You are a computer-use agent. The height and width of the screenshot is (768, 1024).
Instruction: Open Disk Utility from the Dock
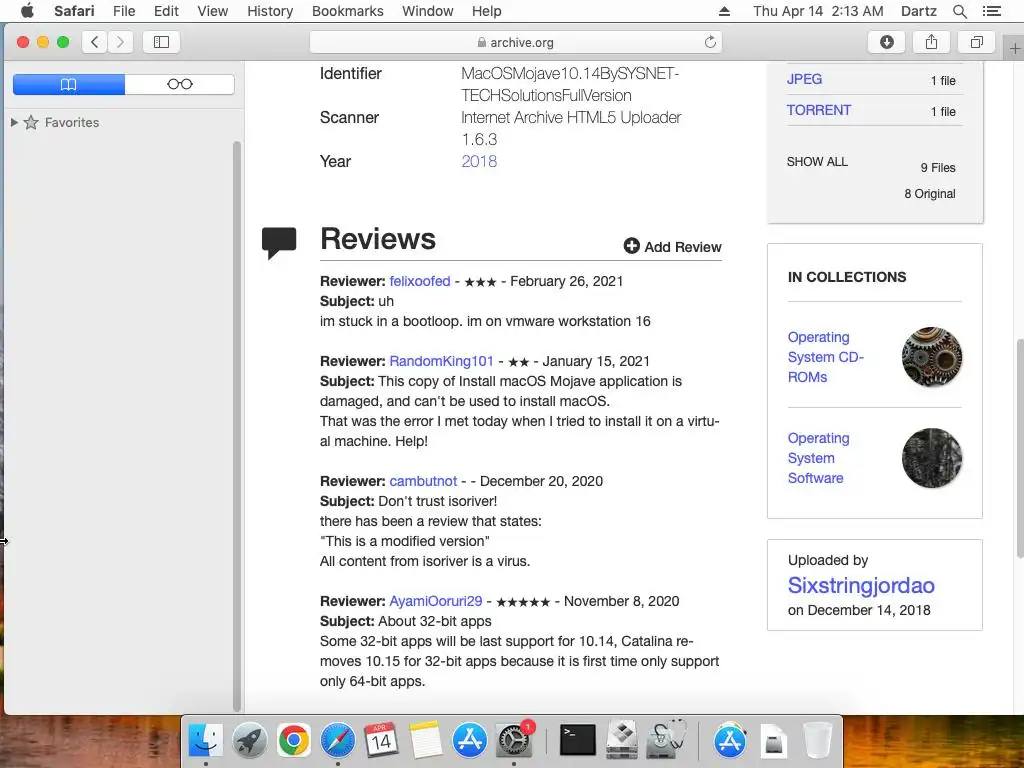666,741
